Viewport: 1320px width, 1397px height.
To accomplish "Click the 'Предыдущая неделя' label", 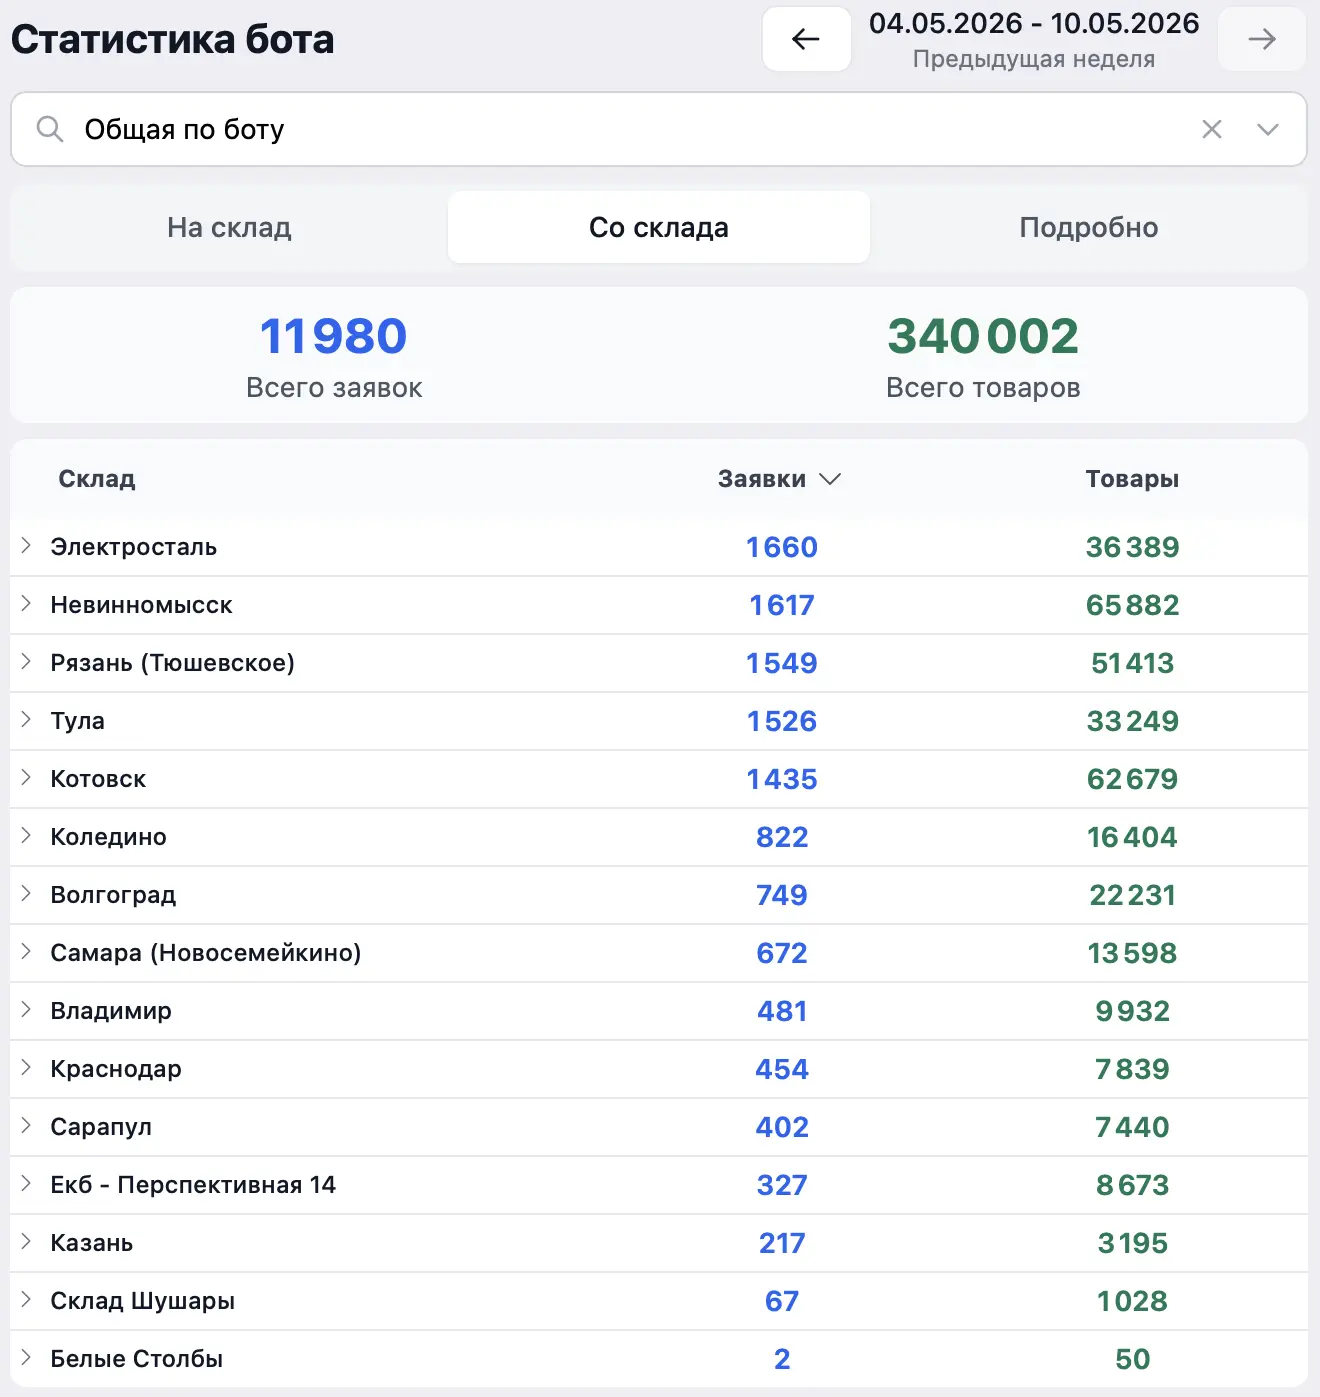I will coord(1034,59).
